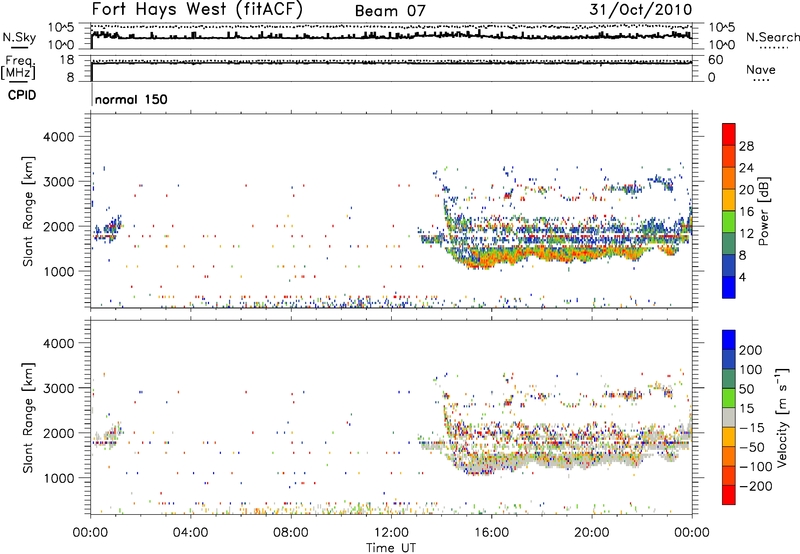Pick the gray segment of the velocity color bar
Screen dimensions: 800x554
(729, 417)
